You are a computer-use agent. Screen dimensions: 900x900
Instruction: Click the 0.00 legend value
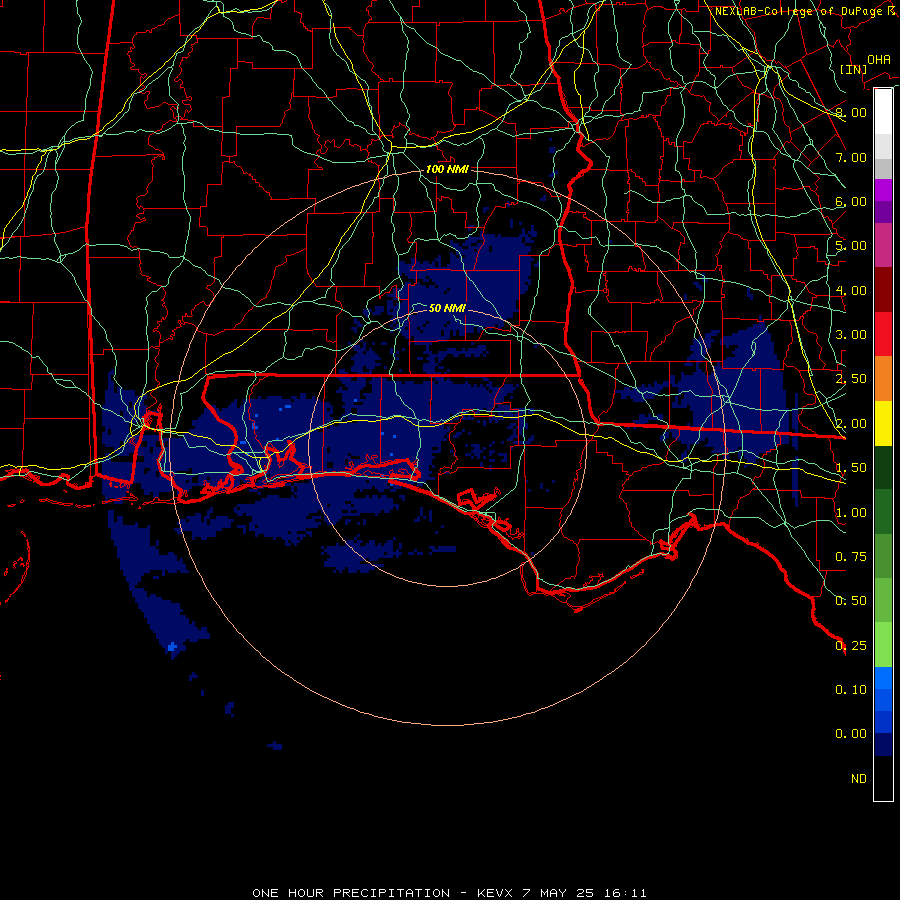[851, 734]
